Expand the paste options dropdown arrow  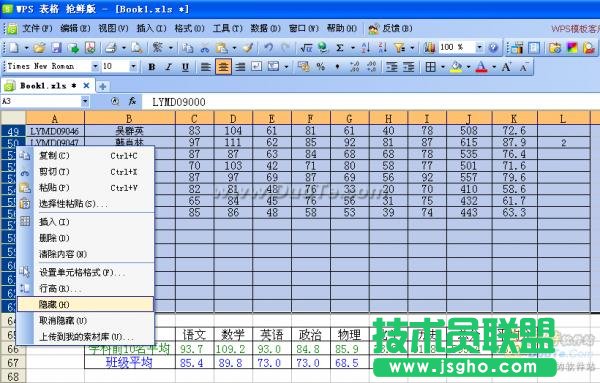pos(234,48)
